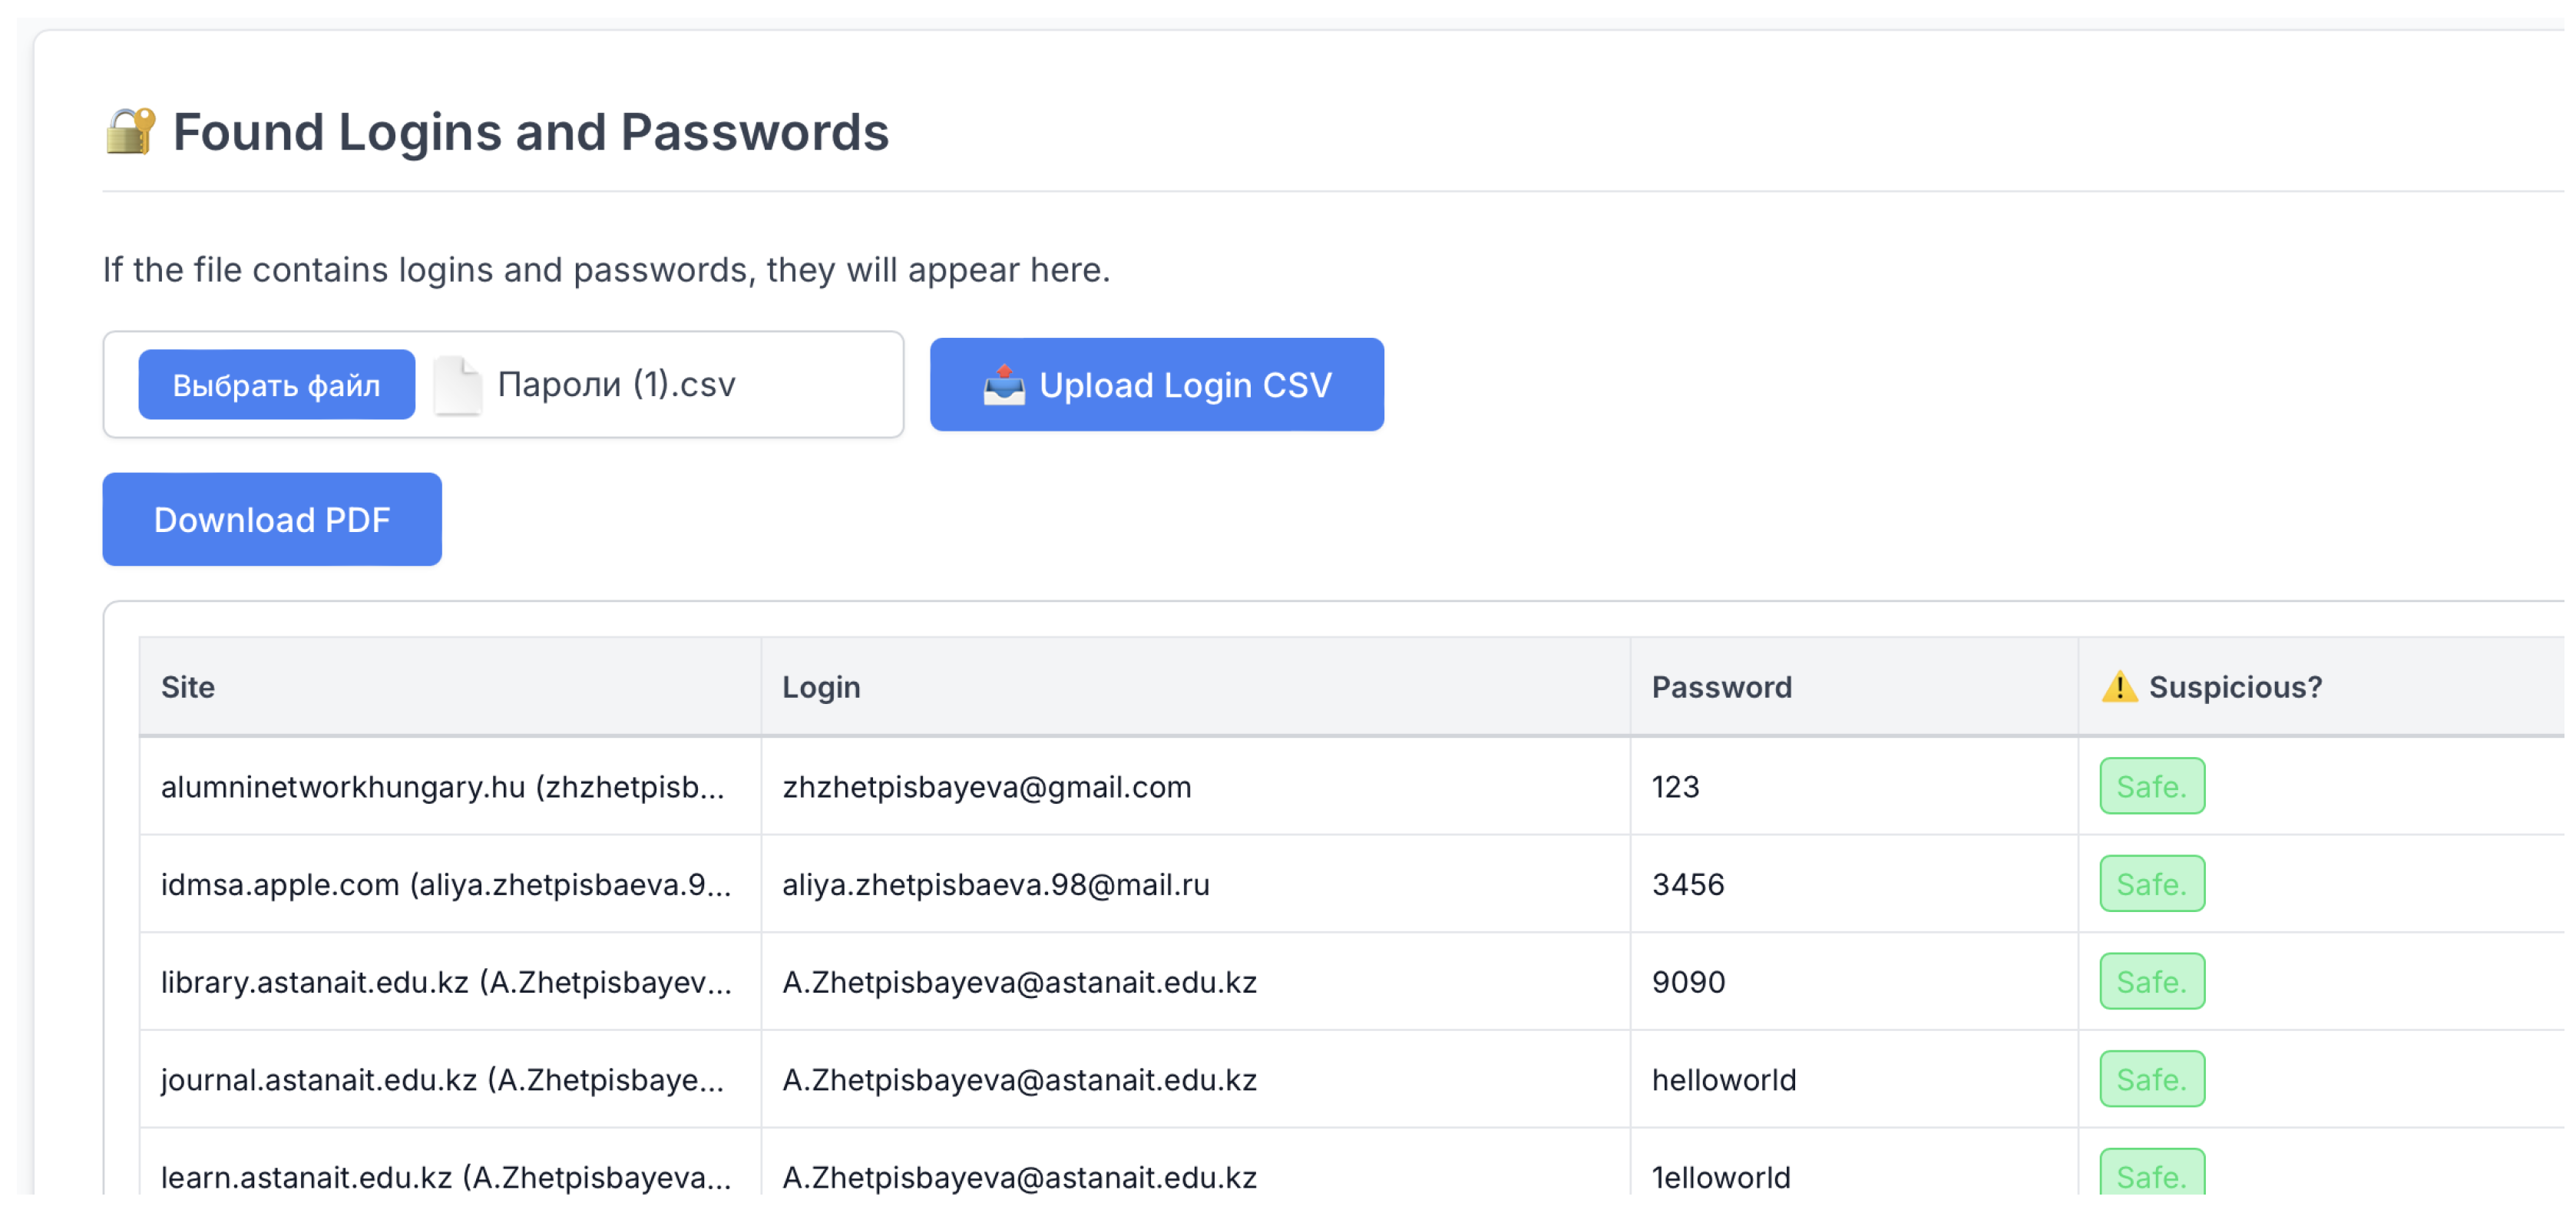The image size is (2576, 1213).
Task: Toggle the Safe badge on the journal.astanait.edu.kz row
Action: coord(2152,1079)
